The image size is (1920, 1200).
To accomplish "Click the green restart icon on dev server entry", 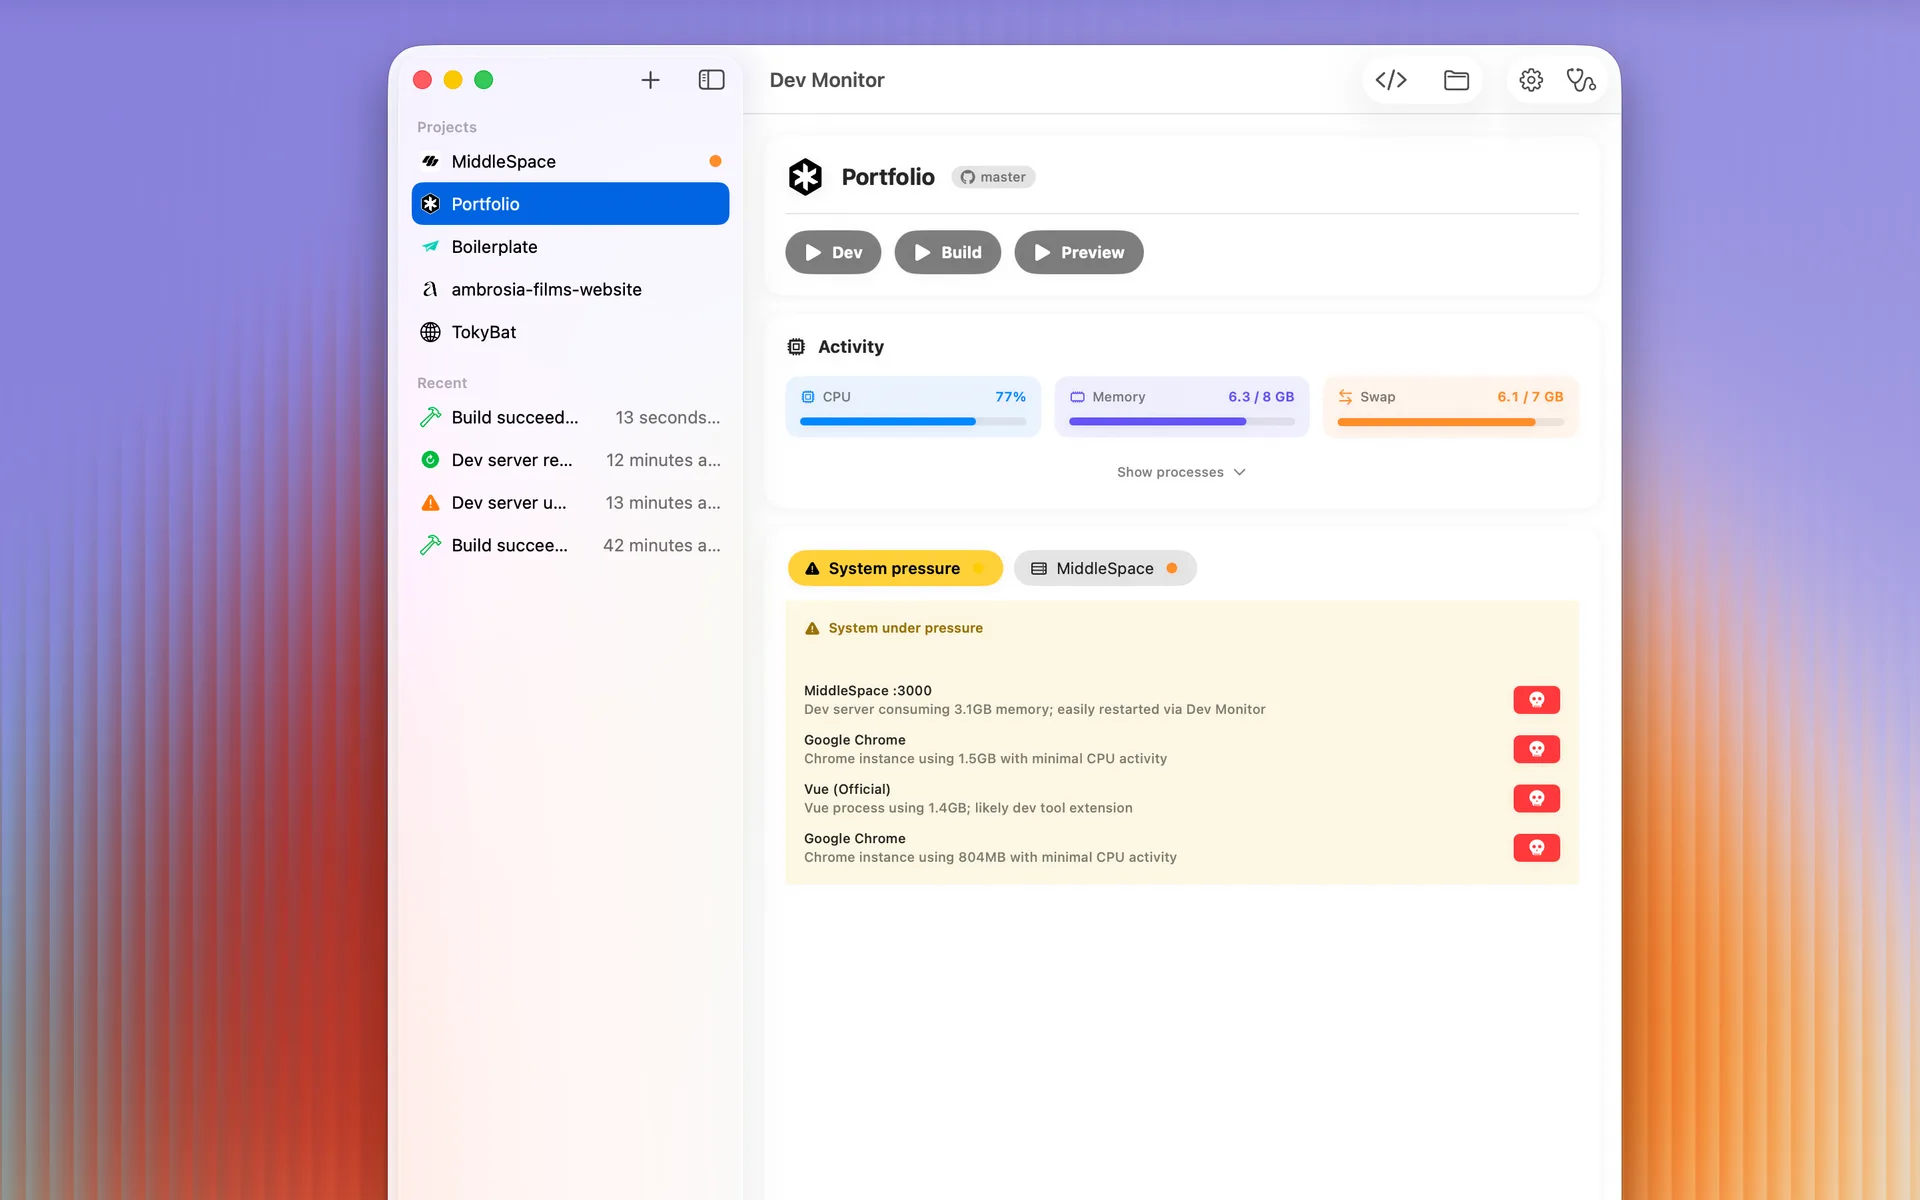I will pyautogui.click(x=430, y=460).
